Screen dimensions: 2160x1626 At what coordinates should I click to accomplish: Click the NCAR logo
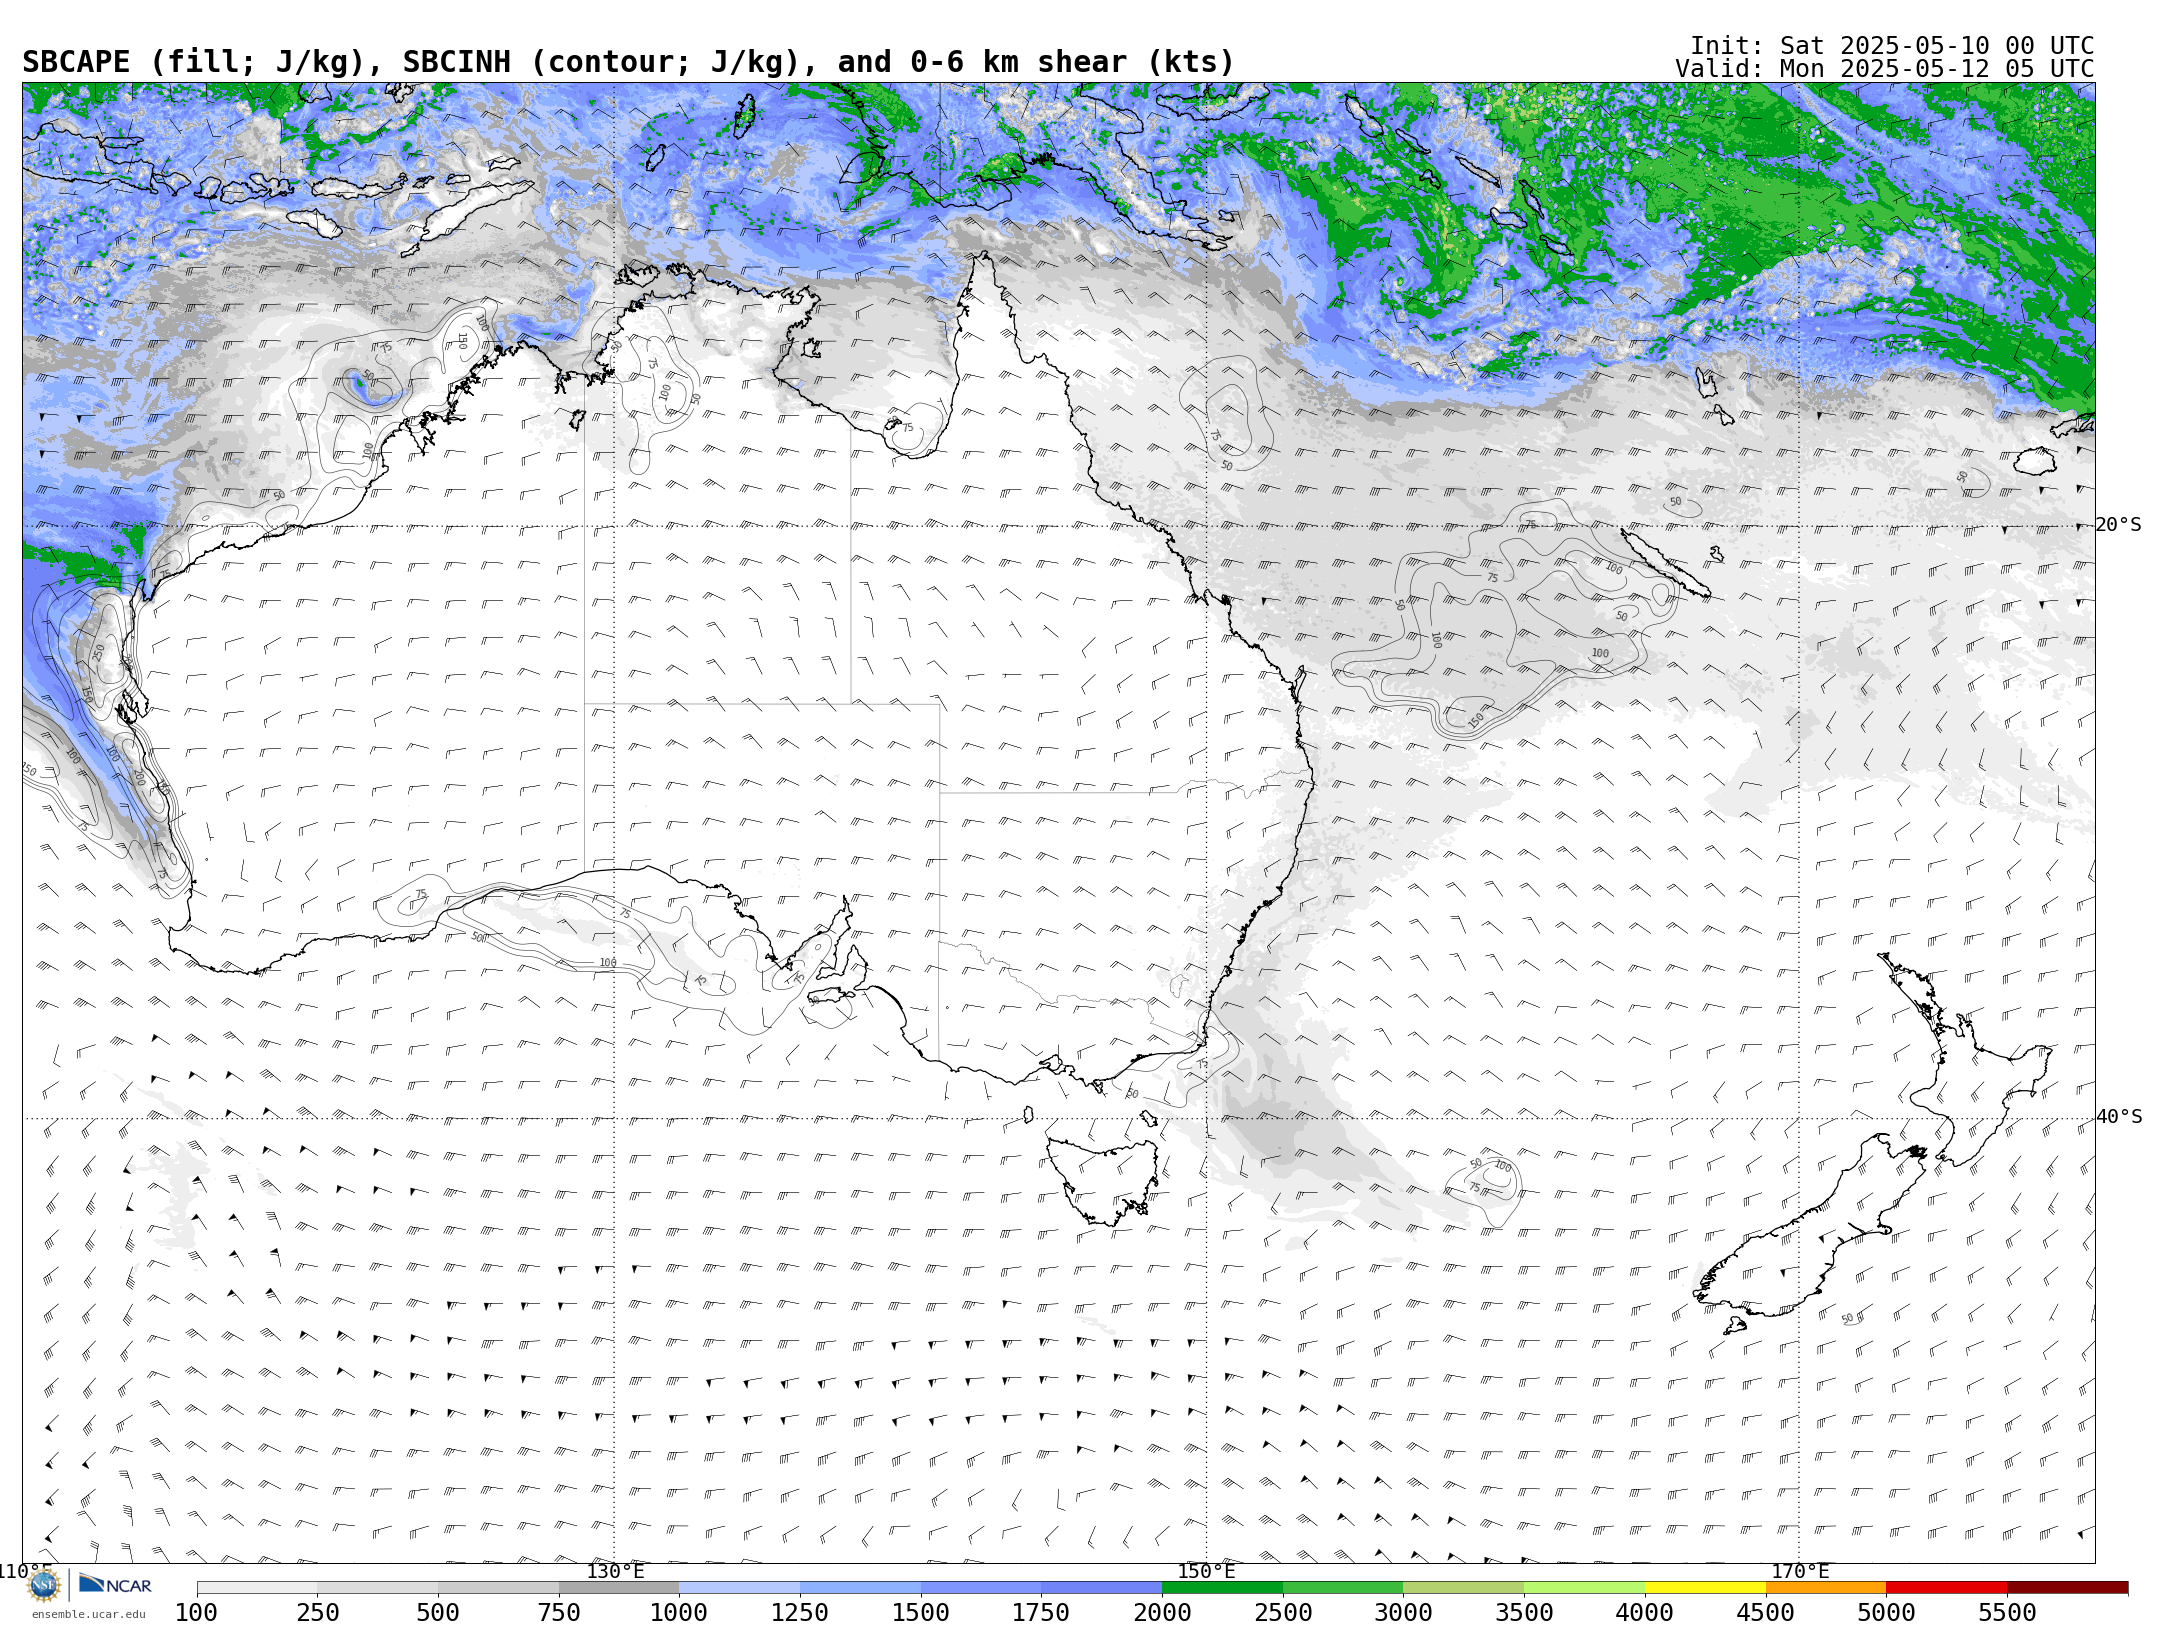[115, 1584]
